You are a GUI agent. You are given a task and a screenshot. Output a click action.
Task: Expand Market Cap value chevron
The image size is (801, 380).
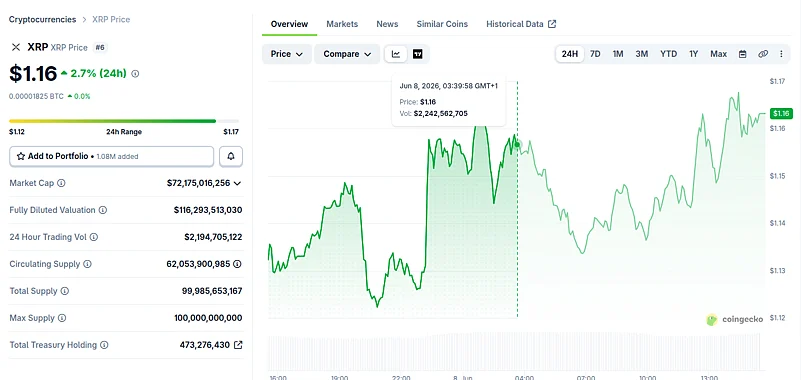pyautogui.click(x=237, y=183)
